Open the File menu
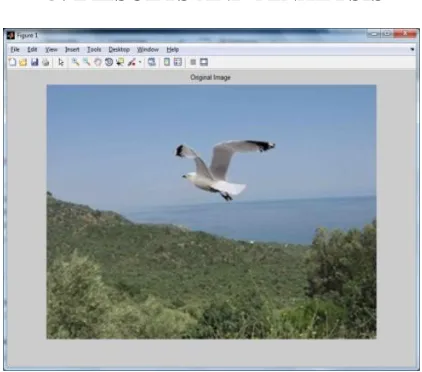This screenshot has width=422, height=372. click(x=15, y=50)
